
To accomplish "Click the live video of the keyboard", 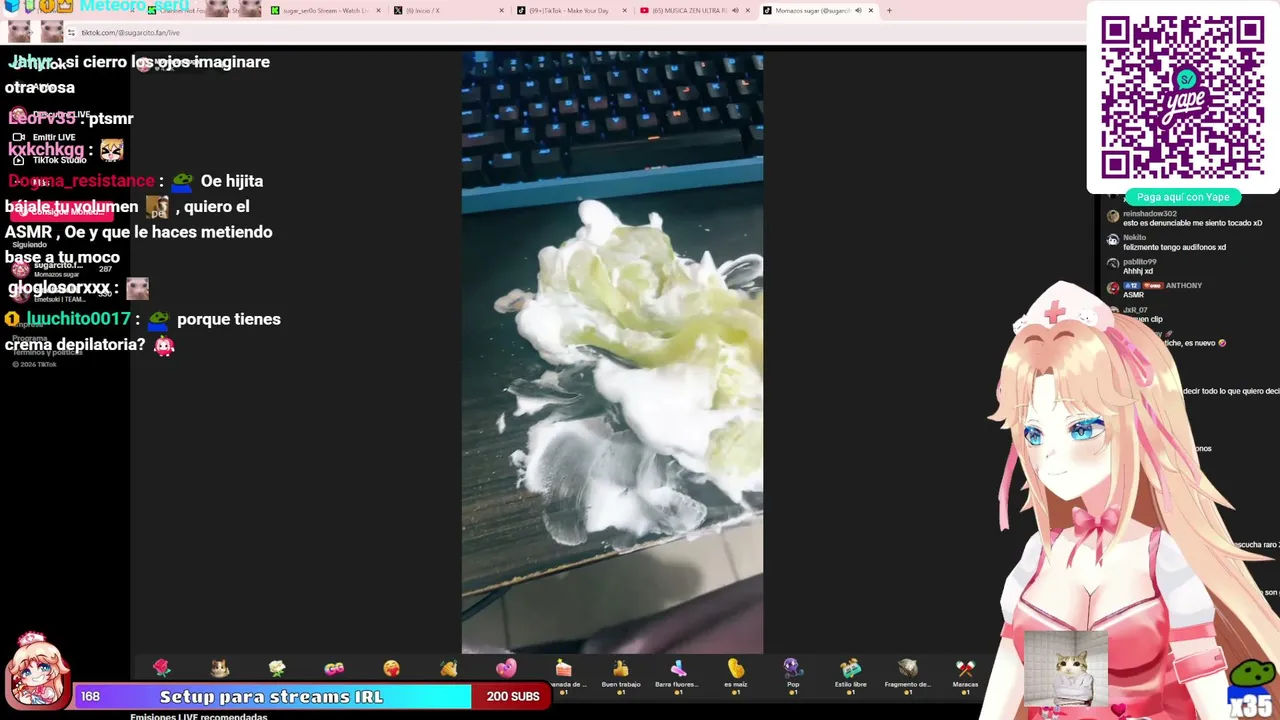I will click(612, 352).
